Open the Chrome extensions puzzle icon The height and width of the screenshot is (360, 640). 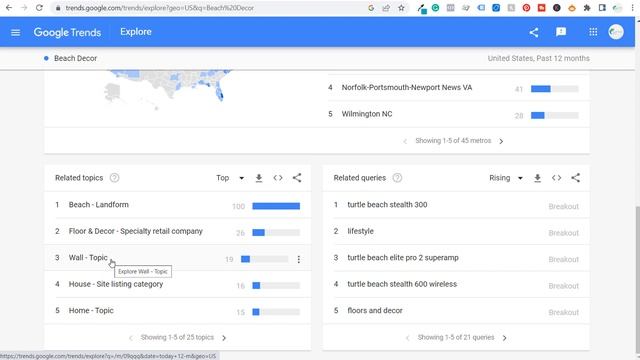[x=587, y=8]
